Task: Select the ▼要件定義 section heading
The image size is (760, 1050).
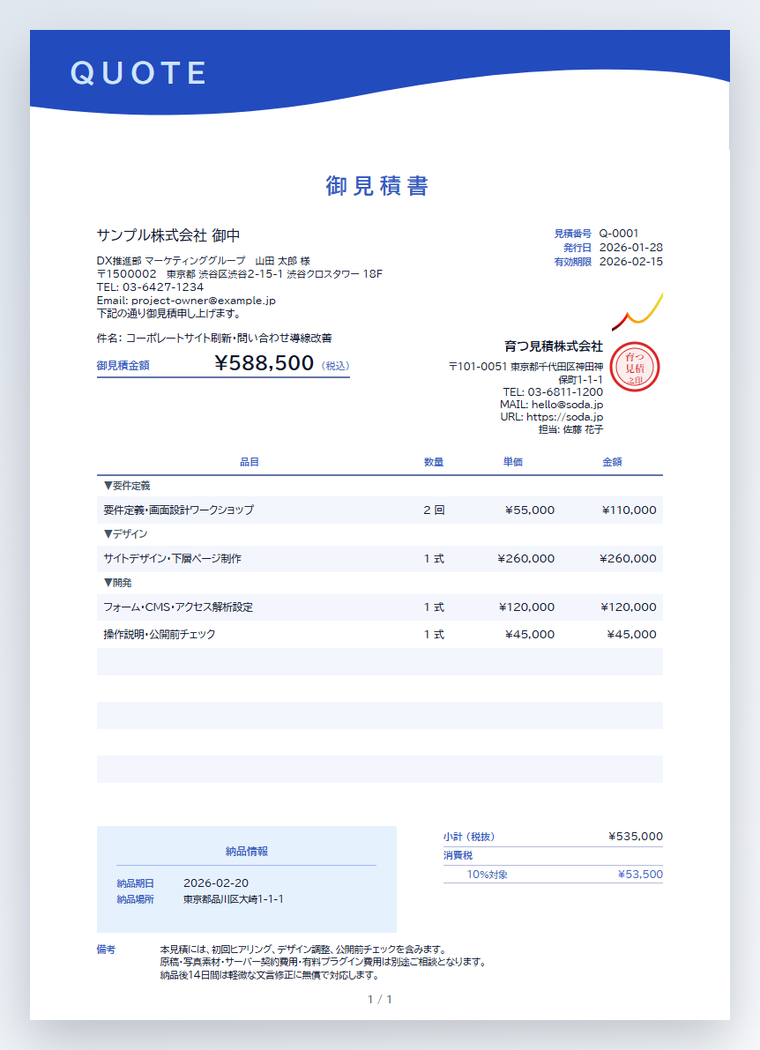Action: 127,485
